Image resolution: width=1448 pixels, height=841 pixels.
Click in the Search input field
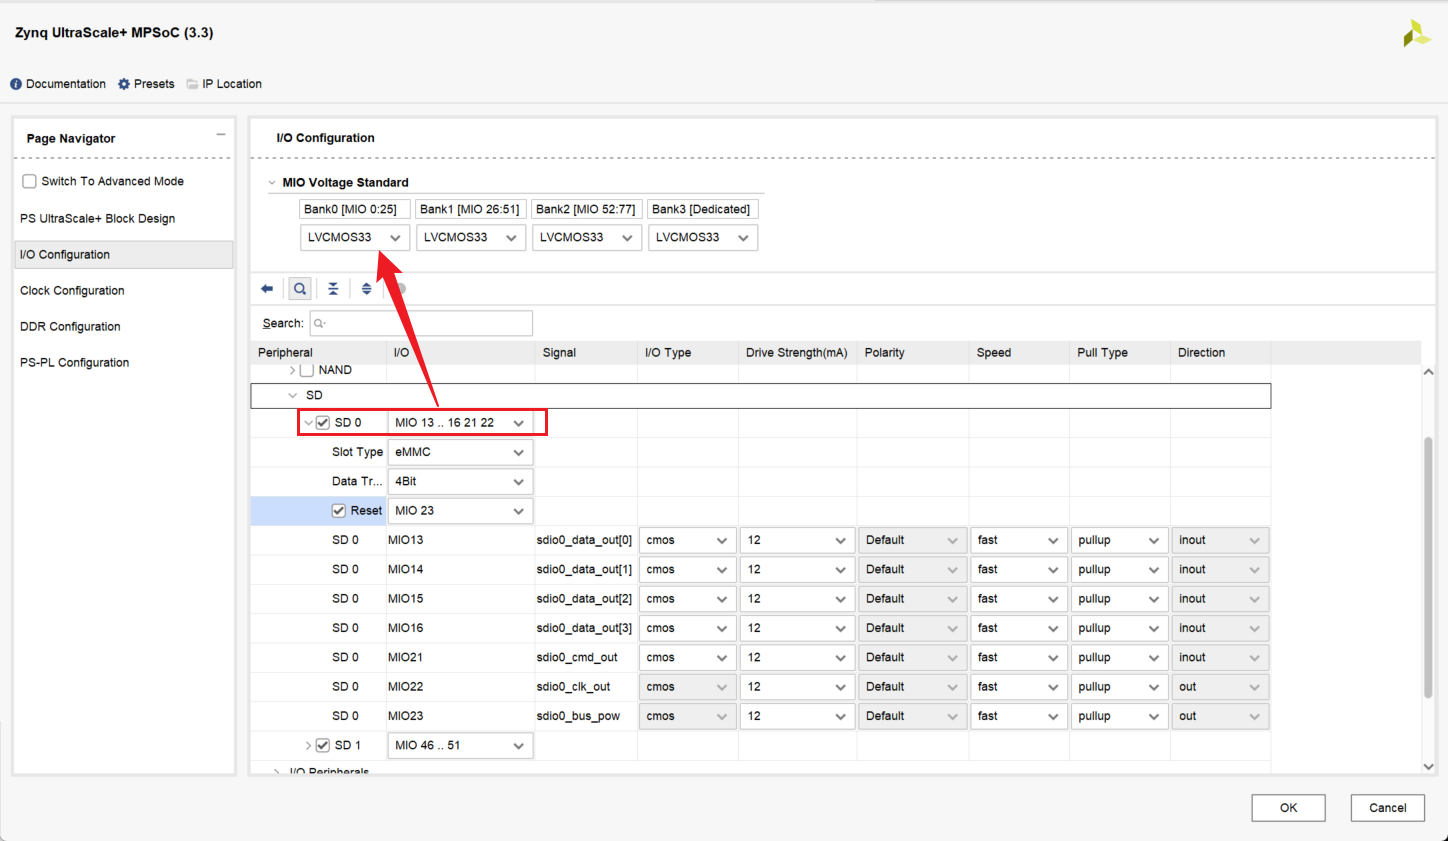pyautogui.click(x=421, y=323)
